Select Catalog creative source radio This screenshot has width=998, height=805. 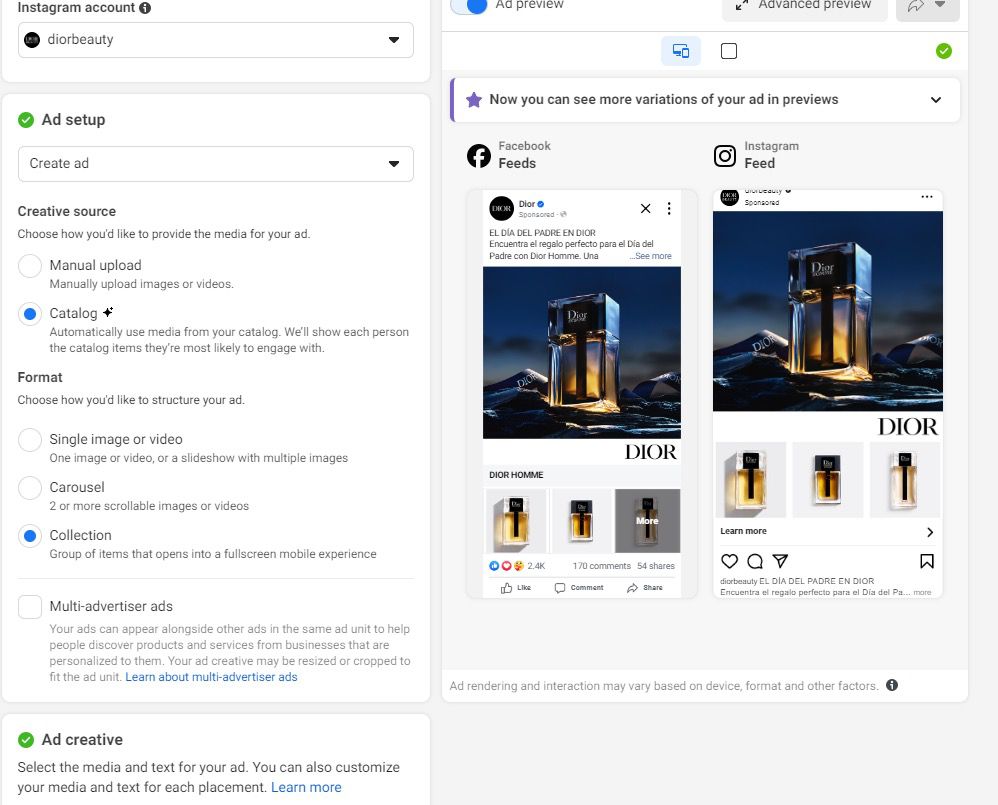[30, 314]
